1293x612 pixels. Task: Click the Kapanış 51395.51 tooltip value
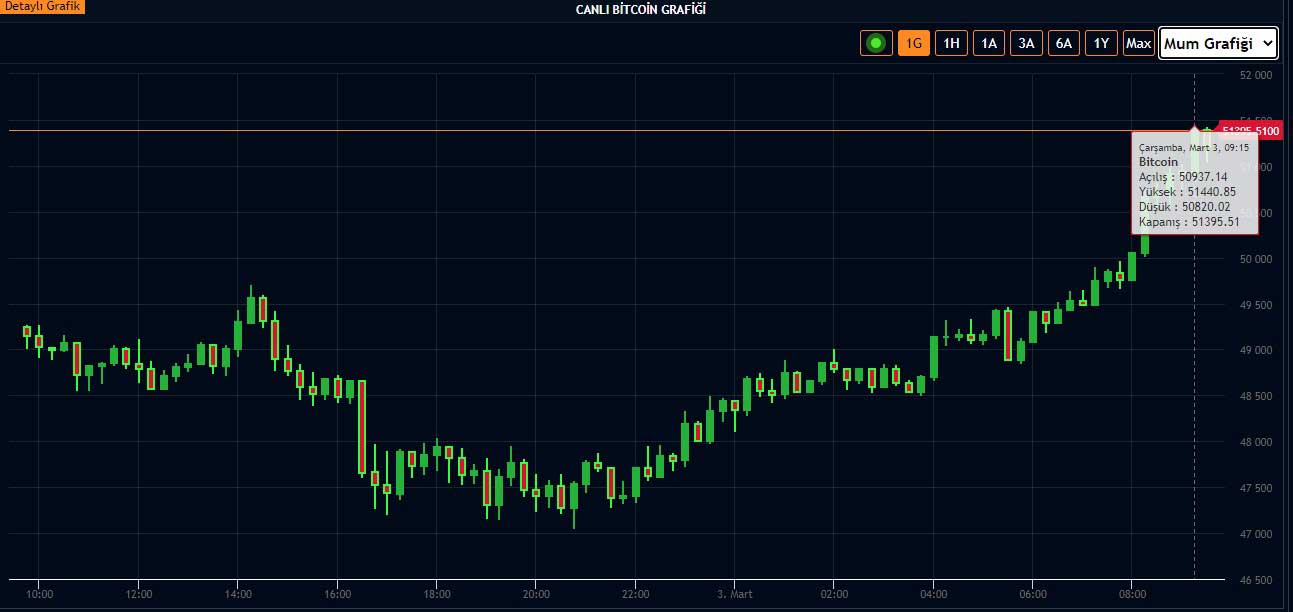tap(1189, 222)
